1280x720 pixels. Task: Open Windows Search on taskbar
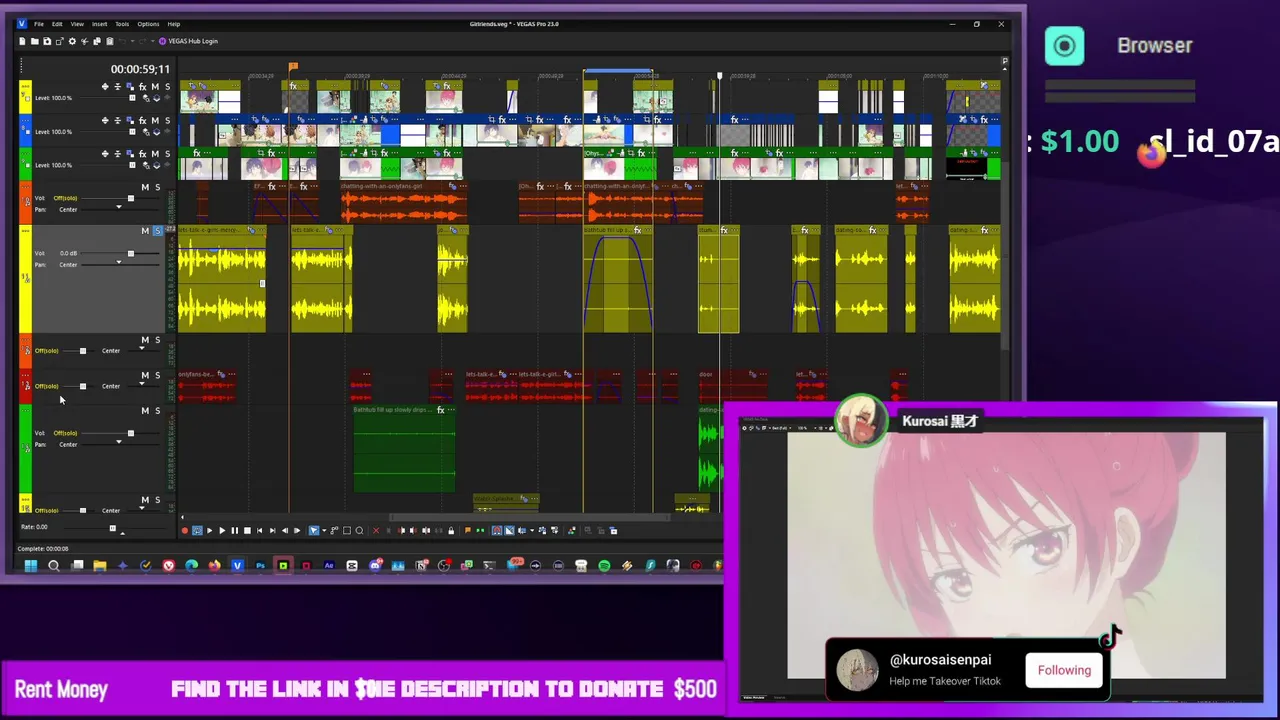click(53, 565)
